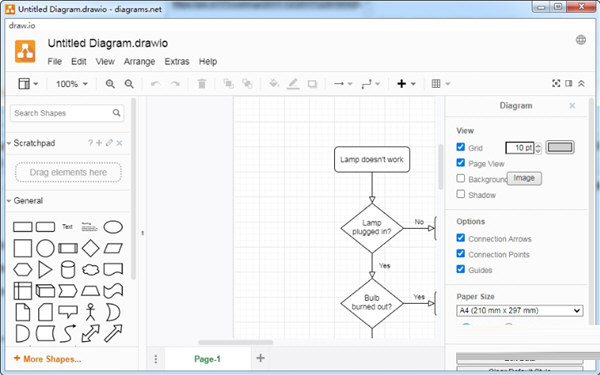Select the cloud shape in General
This screenshot has height=375, width=600.
[91, 270]
